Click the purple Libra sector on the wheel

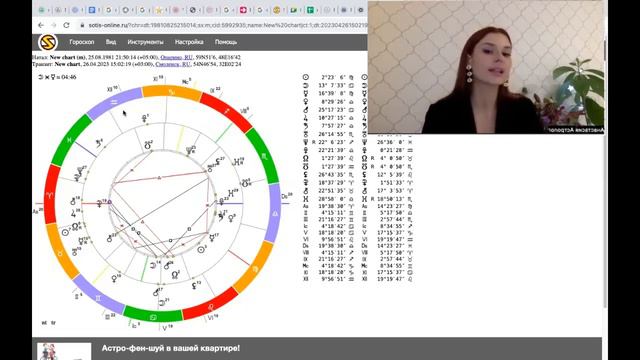click(274, 213)
